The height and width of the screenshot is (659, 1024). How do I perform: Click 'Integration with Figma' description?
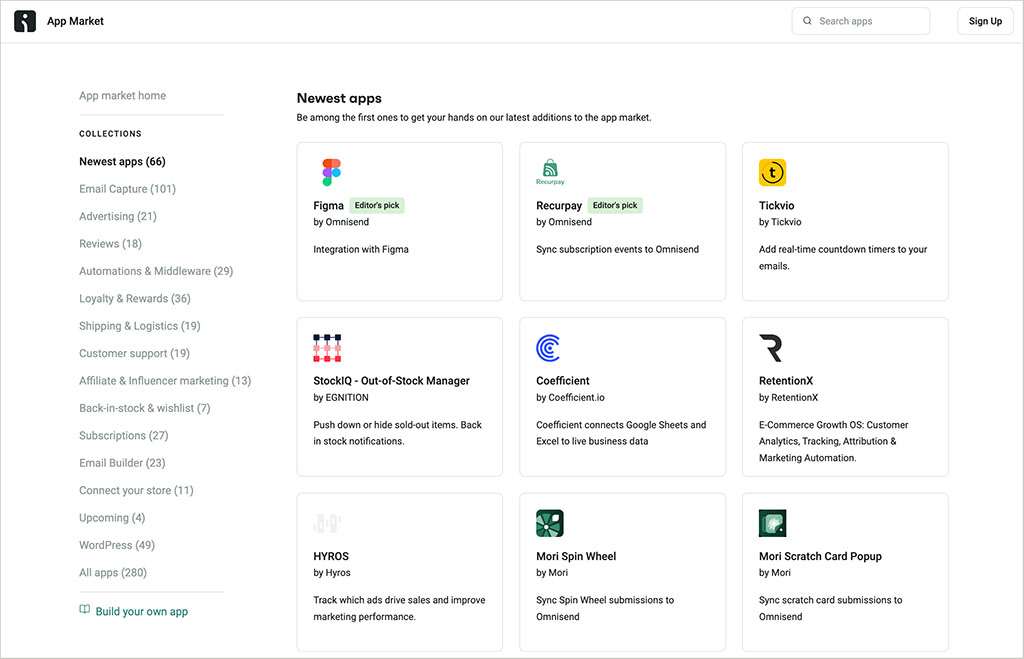point(360,249)
